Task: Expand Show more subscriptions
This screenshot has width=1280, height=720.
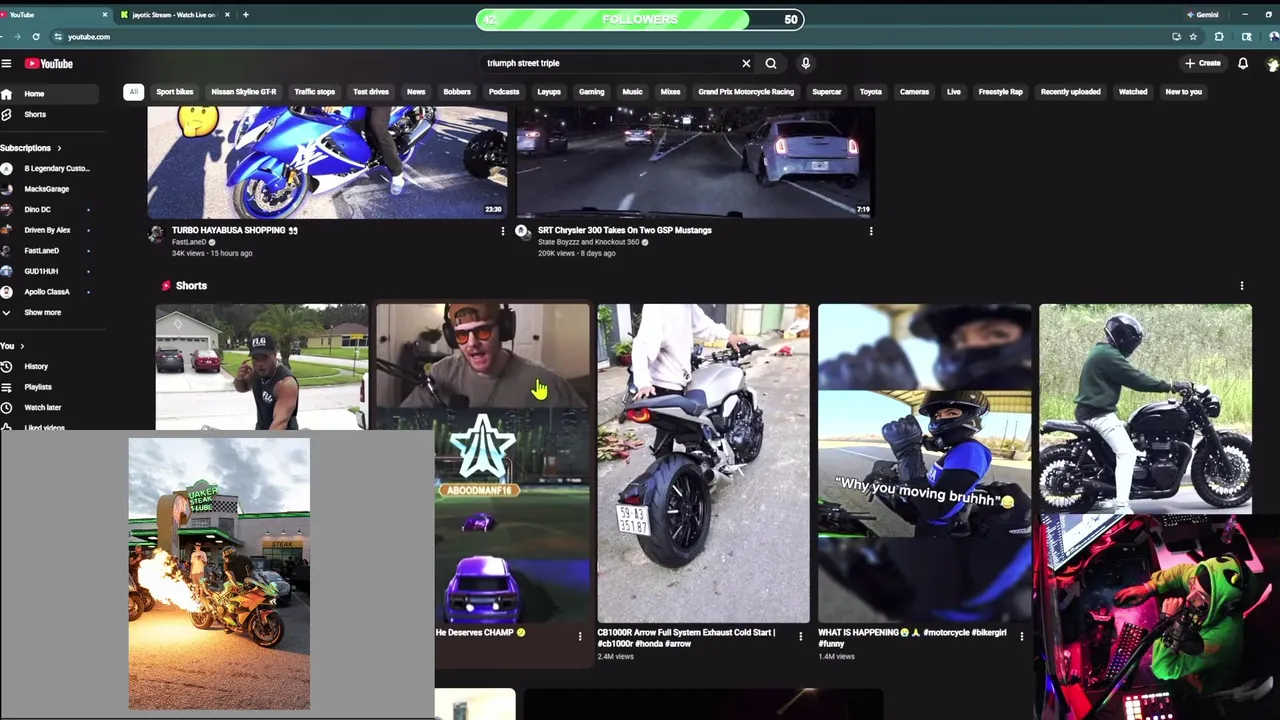Action: coord(43,312)
